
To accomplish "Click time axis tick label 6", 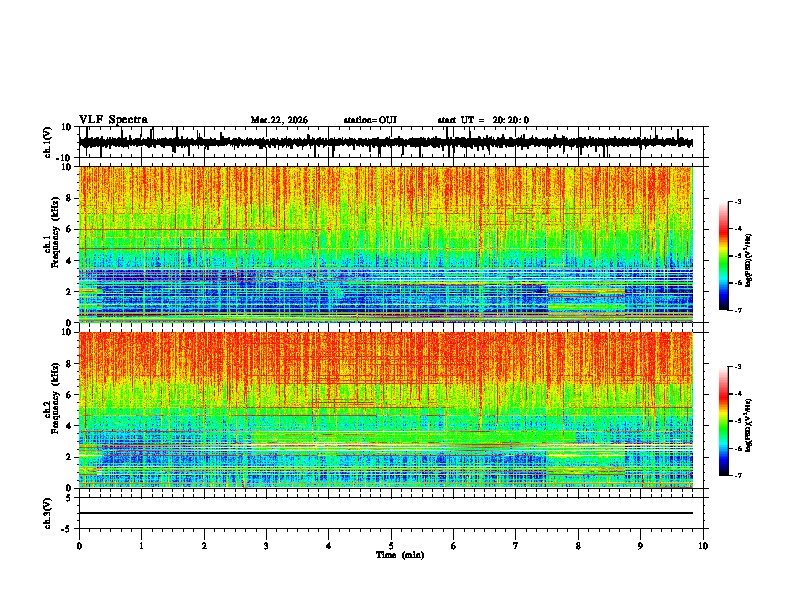I will coord(454,546).
